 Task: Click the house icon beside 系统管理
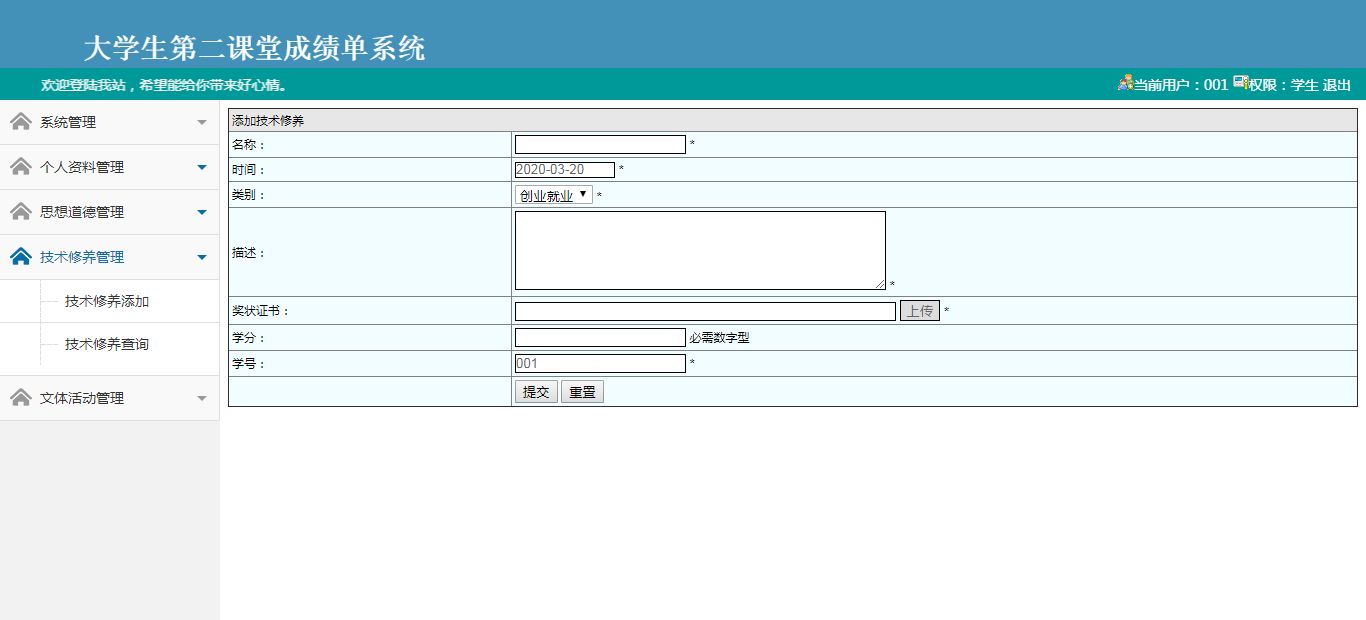pyautogui.click(x=21, y=121)
